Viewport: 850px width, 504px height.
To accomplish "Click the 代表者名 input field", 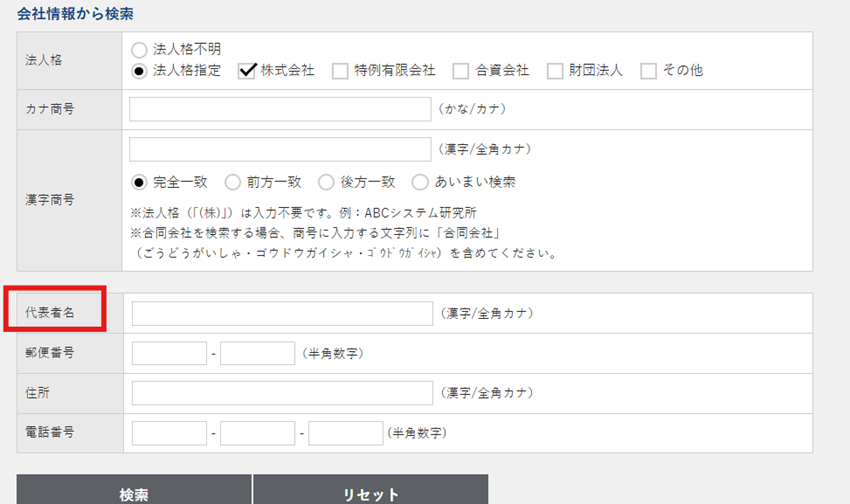I will (282, 314).
